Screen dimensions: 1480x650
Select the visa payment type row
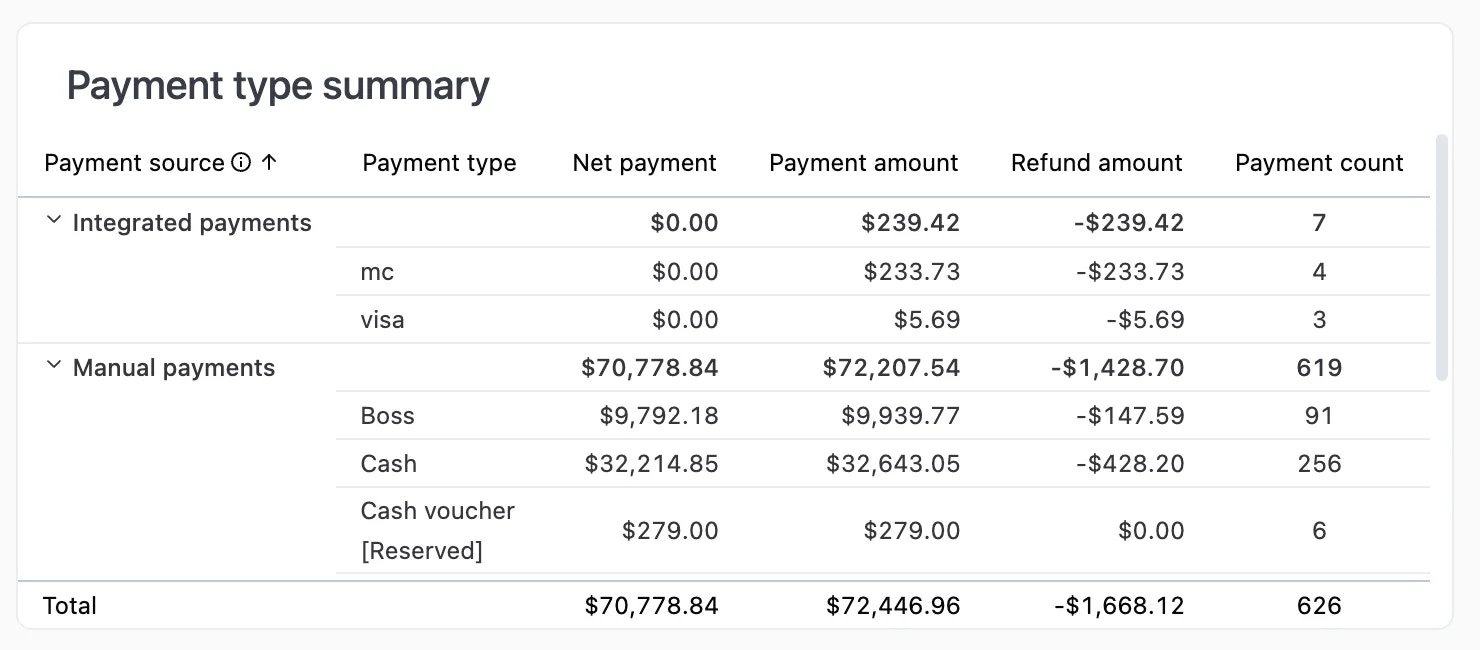point(382,319)
